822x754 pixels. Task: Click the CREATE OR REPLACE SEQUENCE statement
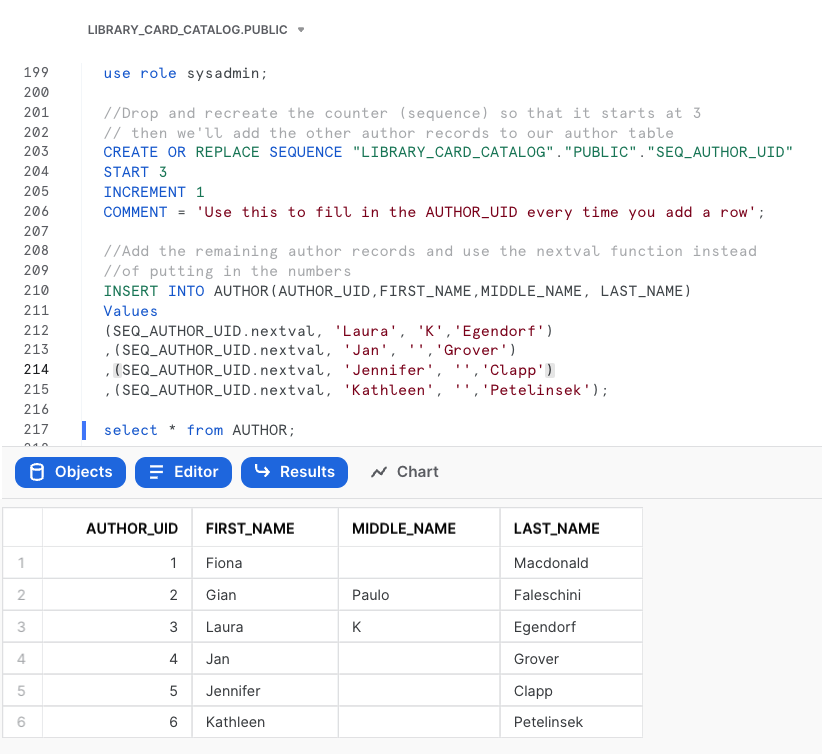click(x=448, y=152)
